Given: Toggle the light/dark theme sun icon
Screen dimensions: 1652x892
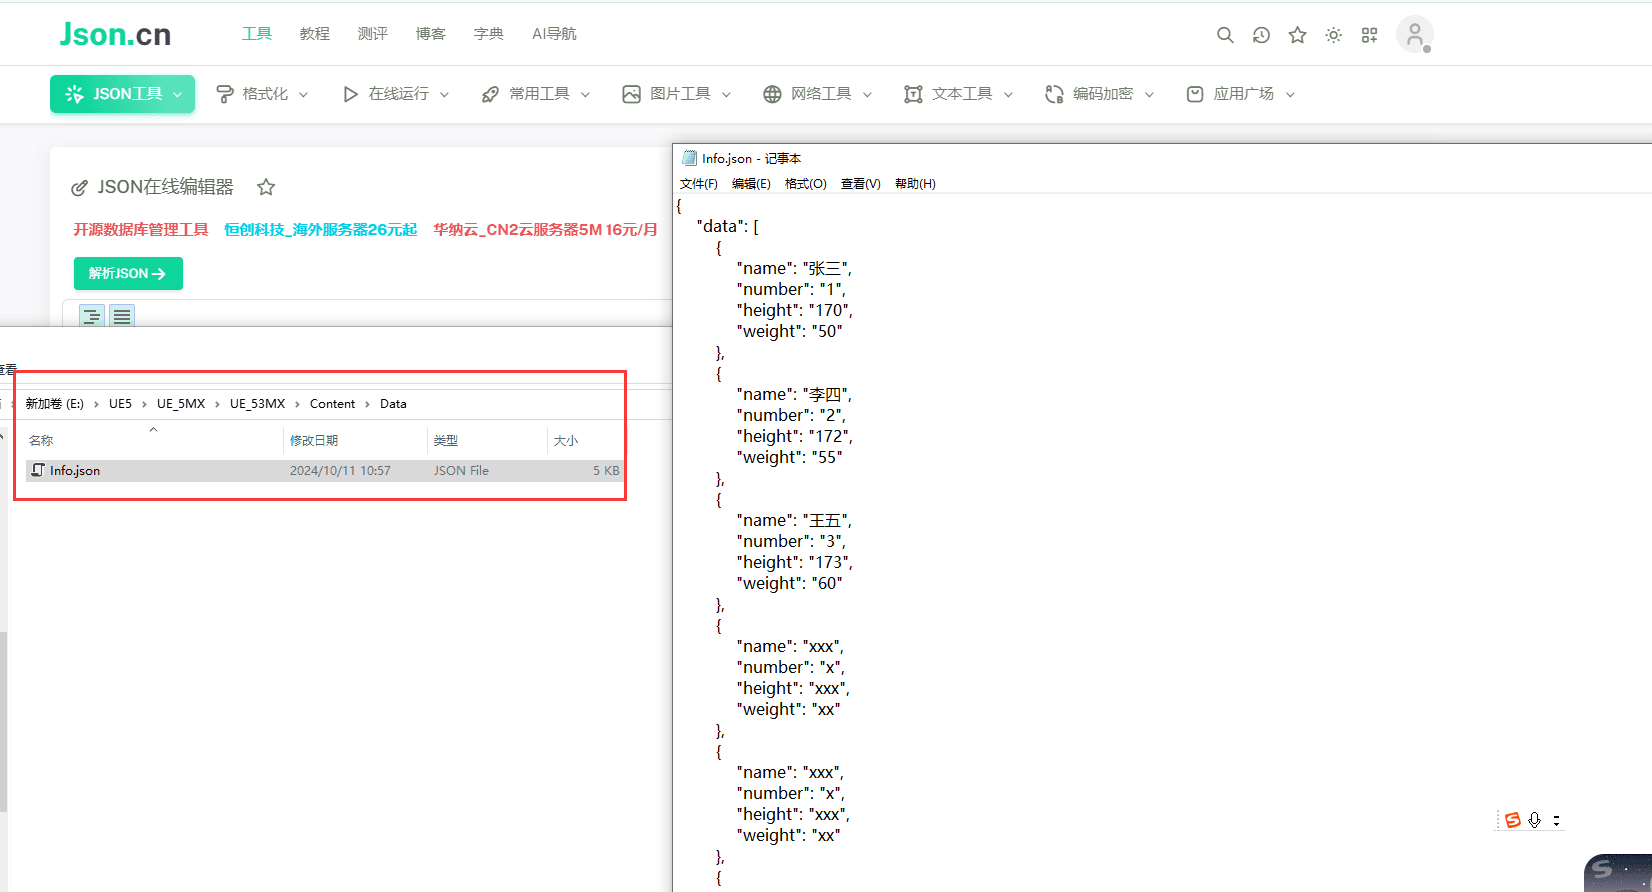Looking at the screenshot, I should coord(1333,35).
